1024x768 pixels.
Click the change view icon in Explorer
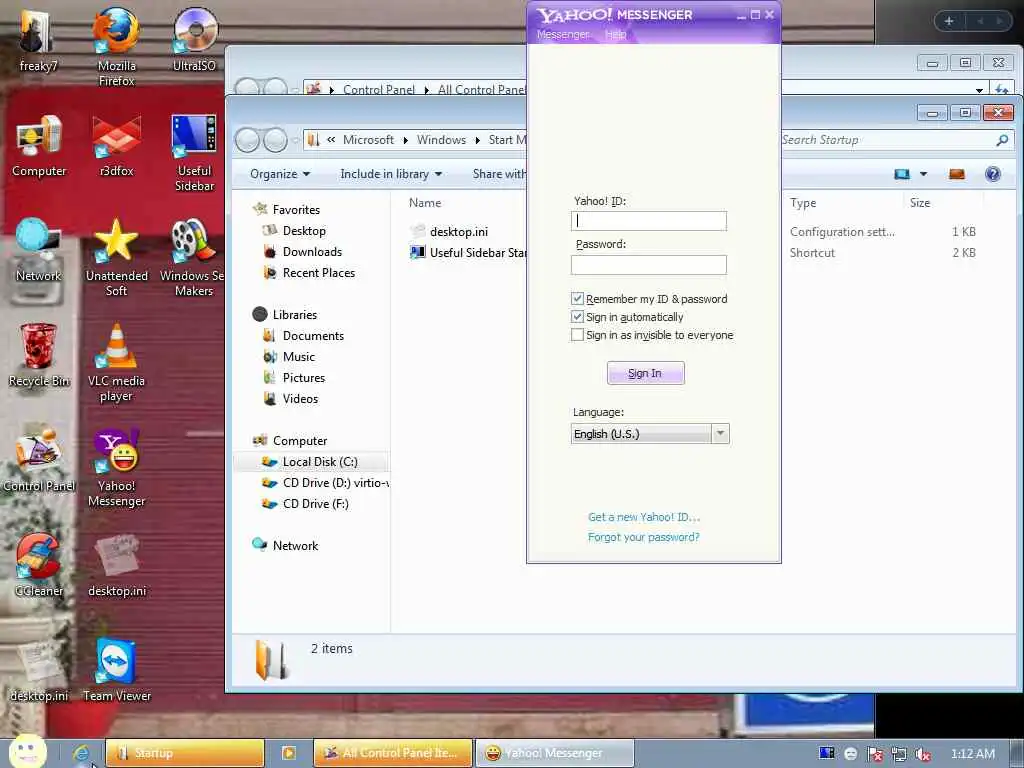[902, 174]
